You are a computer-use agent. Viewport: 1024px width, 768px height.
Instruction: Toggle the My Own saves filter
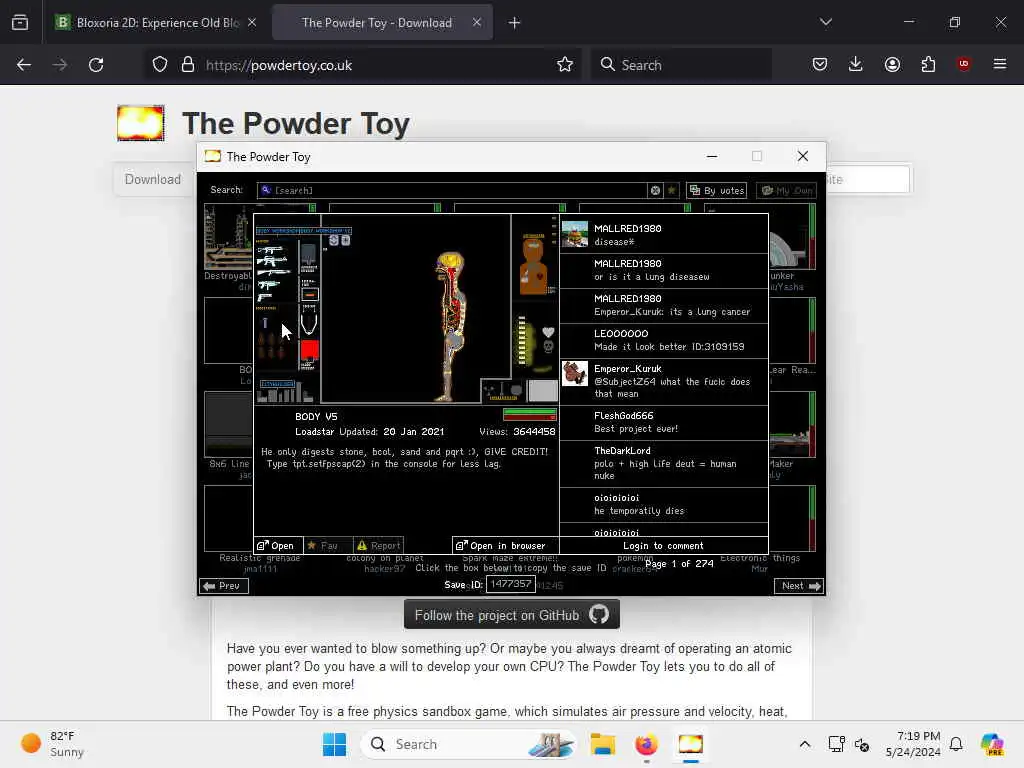pos(788,190)
